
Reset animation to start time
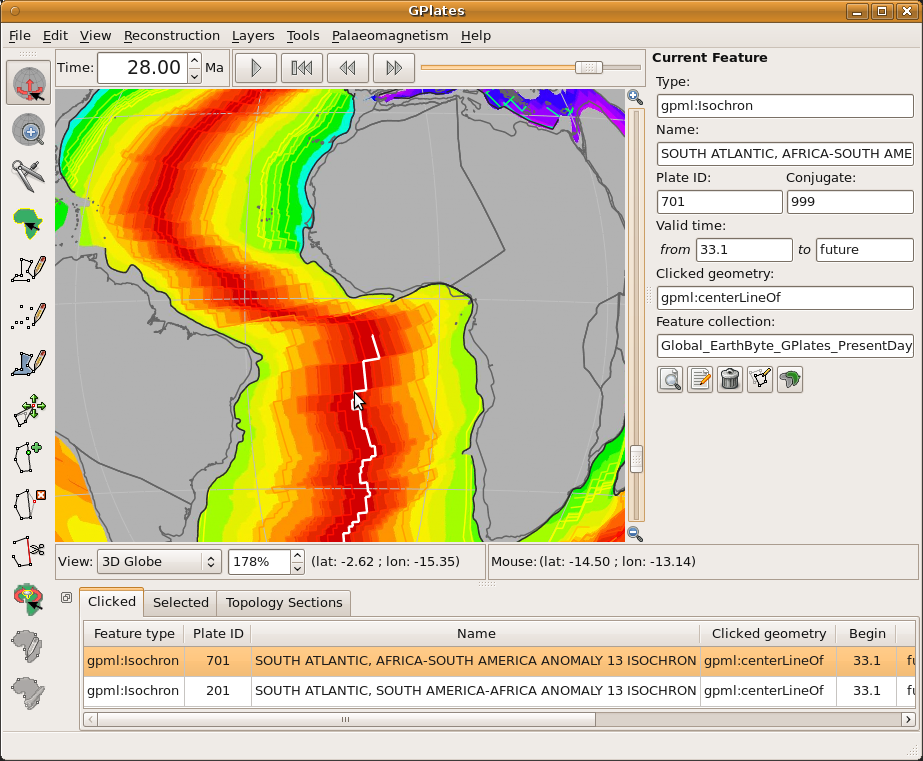coord(302,68)
